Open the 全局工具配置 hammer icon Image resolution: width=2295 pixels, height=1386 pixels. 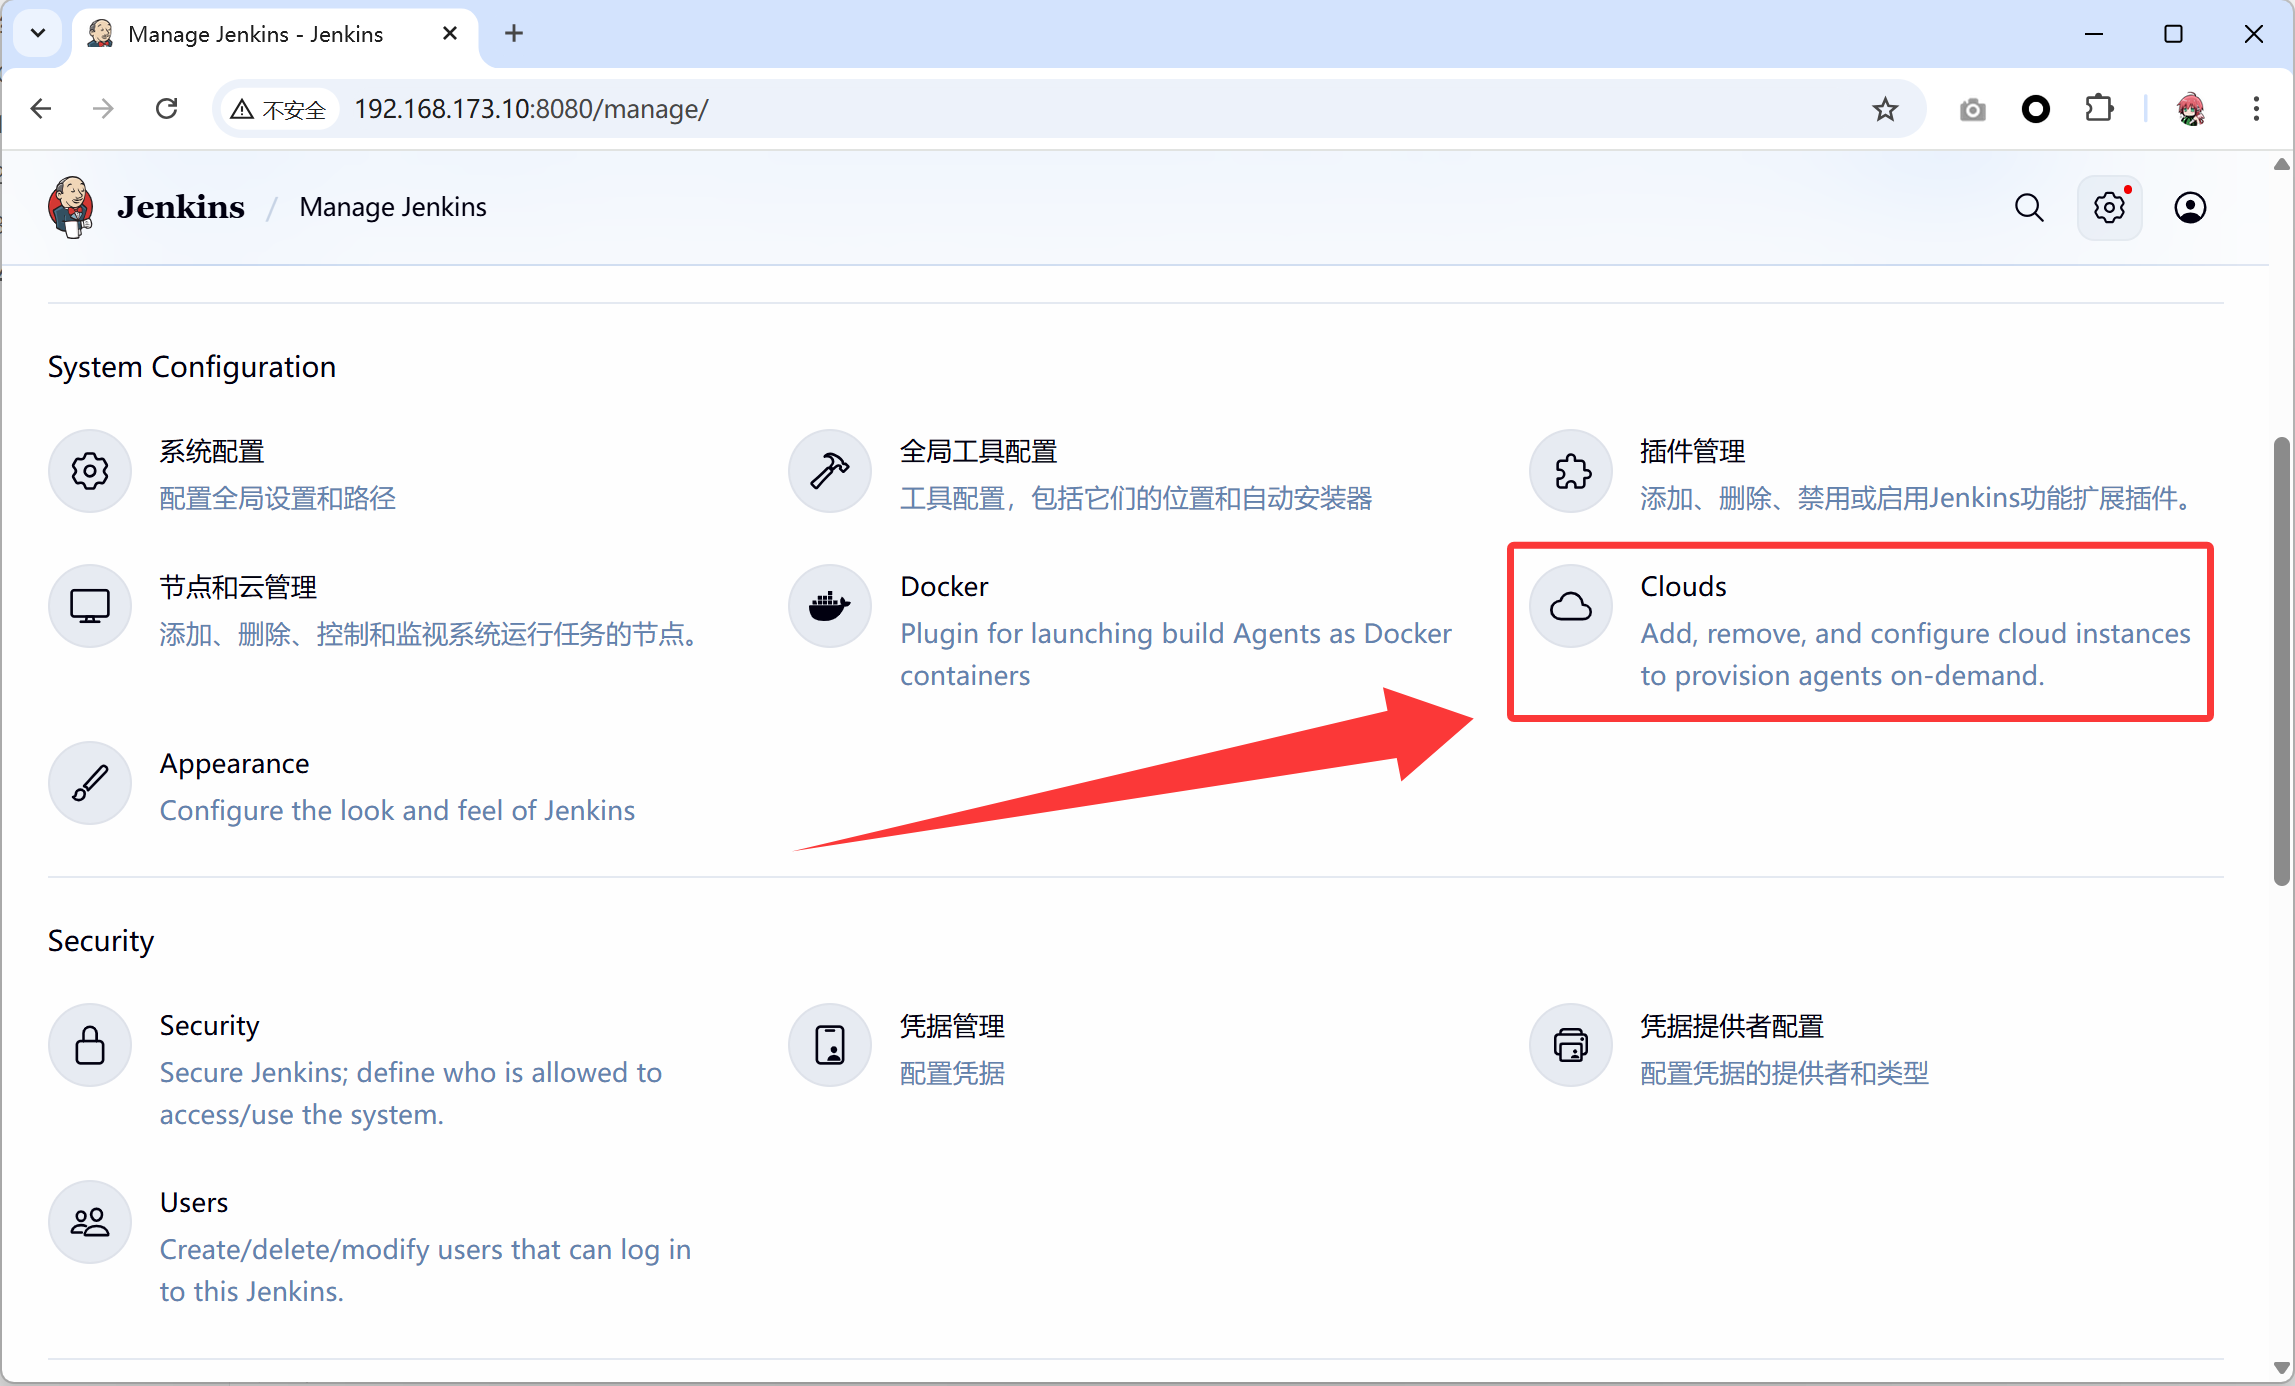[829, 471]
